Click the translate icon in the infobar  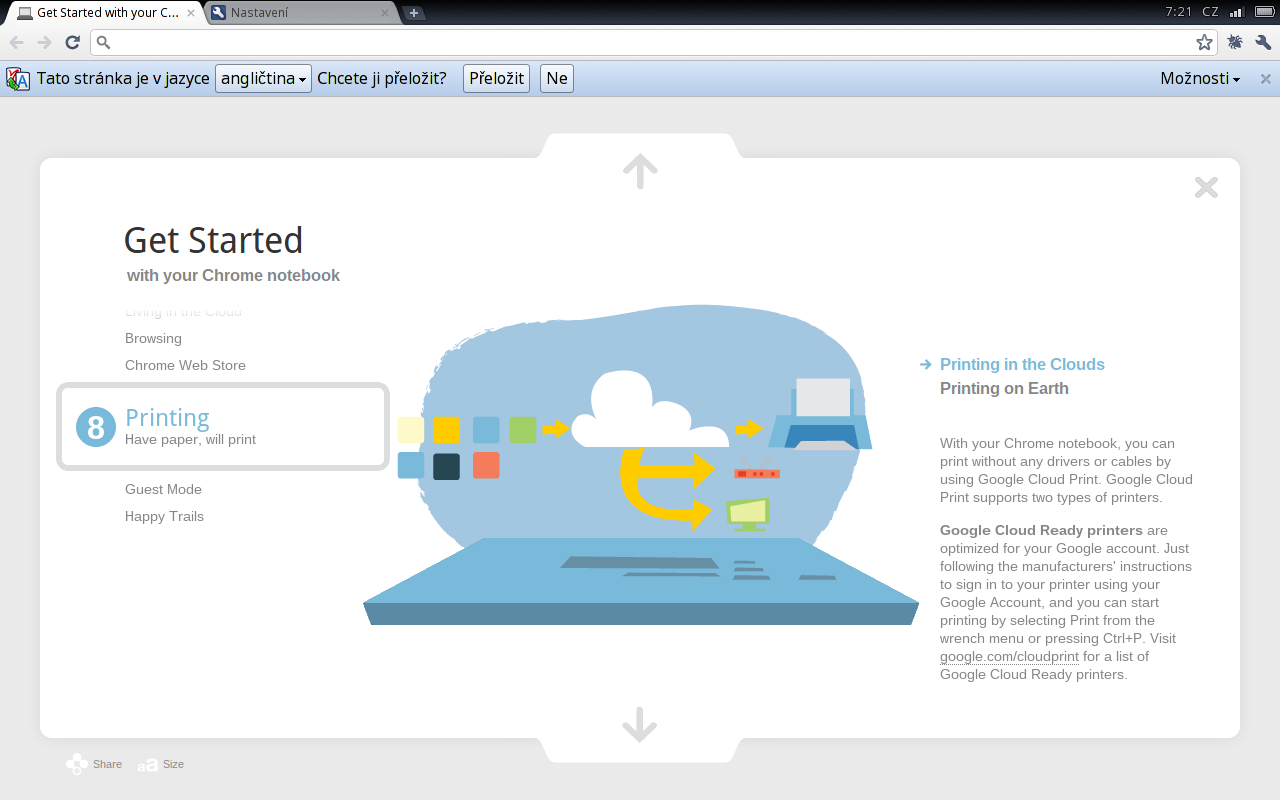[x=18, y=79]
